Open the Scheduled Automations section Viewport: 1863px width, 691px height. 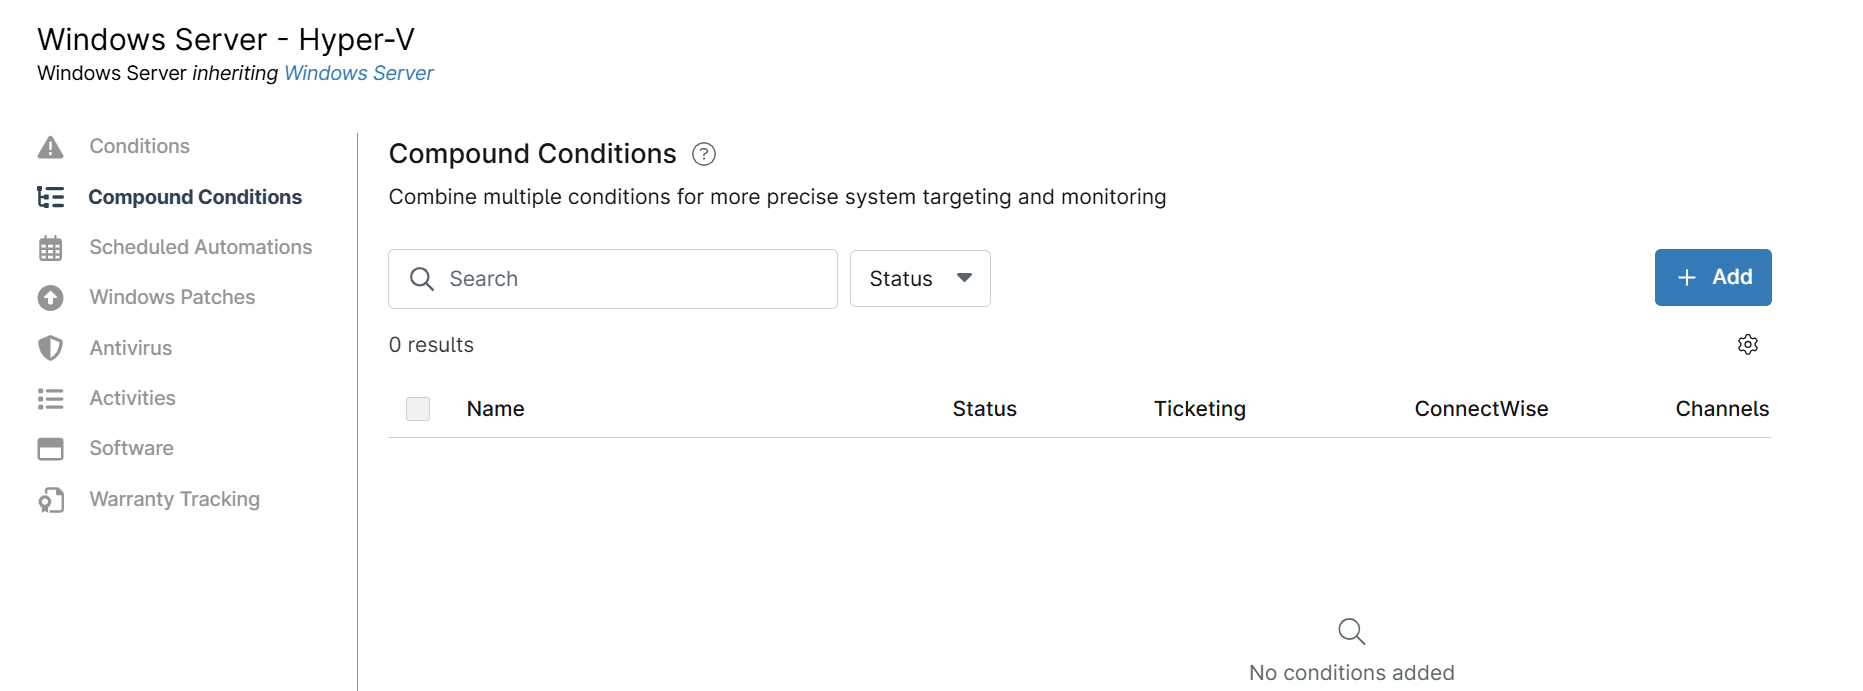[x=200, y=247]
